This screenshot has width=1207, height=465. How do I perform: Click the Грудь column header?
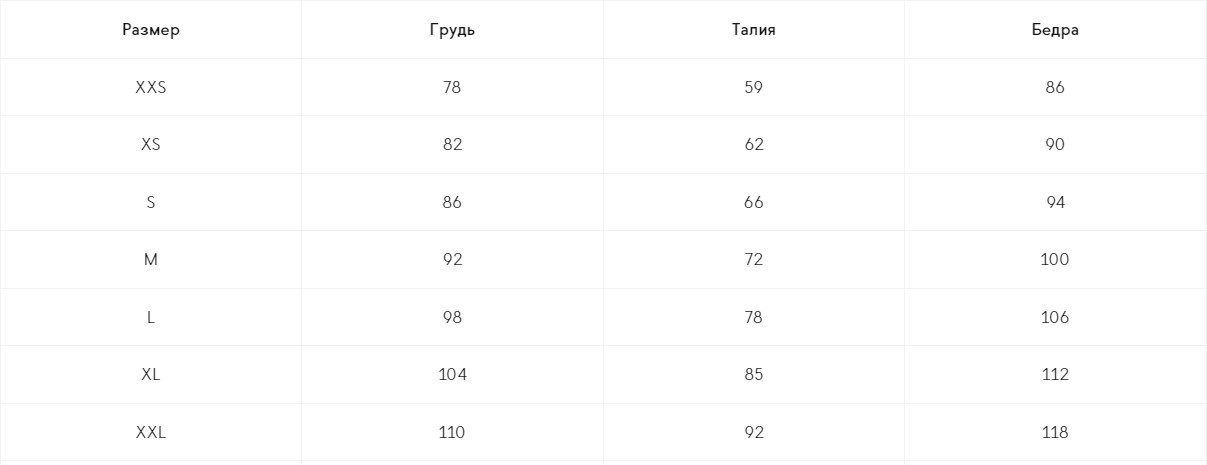click(x=452, y=30)
